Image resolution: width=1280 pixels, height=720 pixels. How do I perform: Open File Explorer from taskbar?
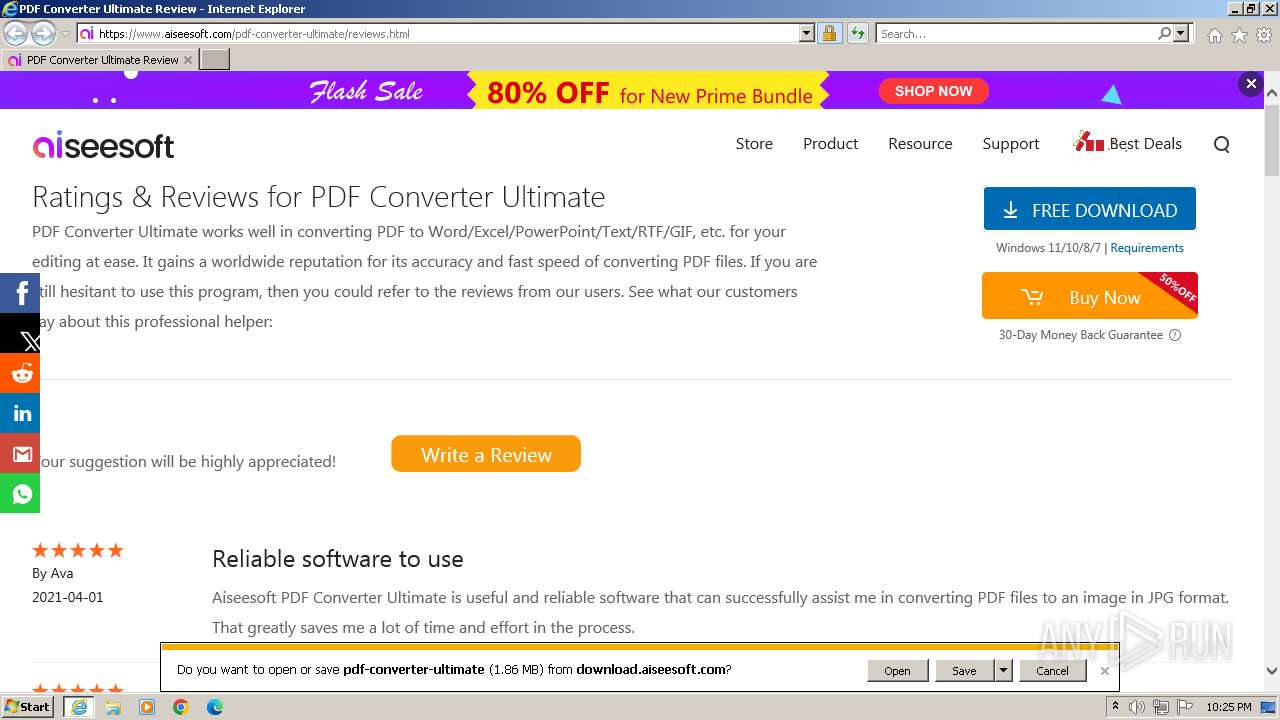click(113, 707)
